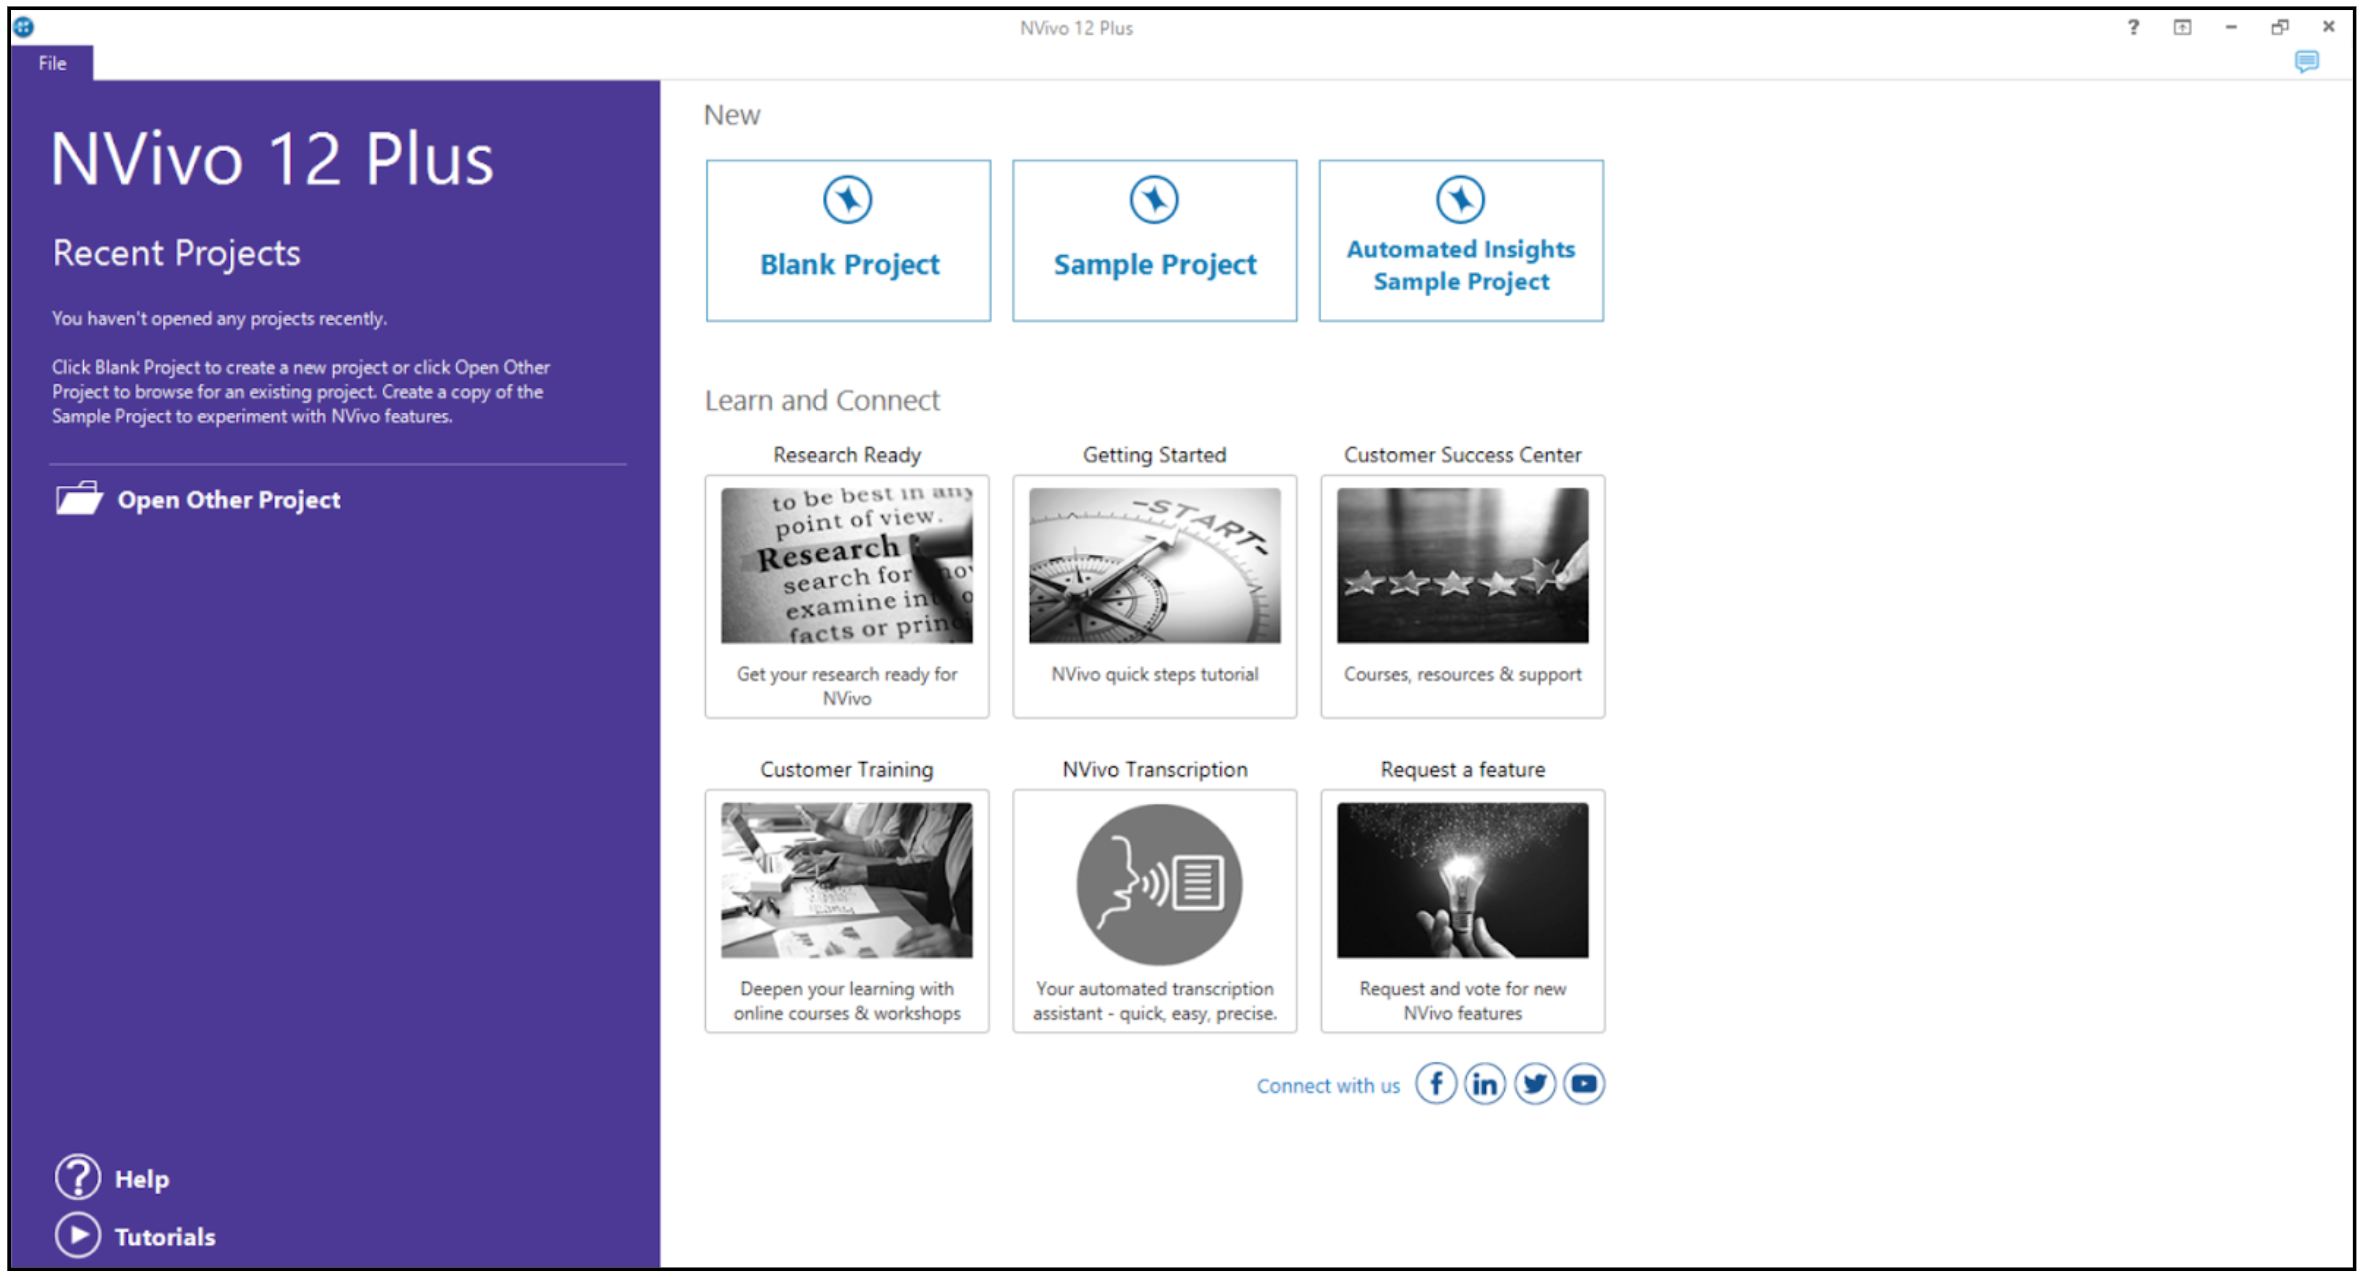This screenshot has width=2364, height=1278.
Task: Click the Open Other Project folder icon
Action: (79, 498)
